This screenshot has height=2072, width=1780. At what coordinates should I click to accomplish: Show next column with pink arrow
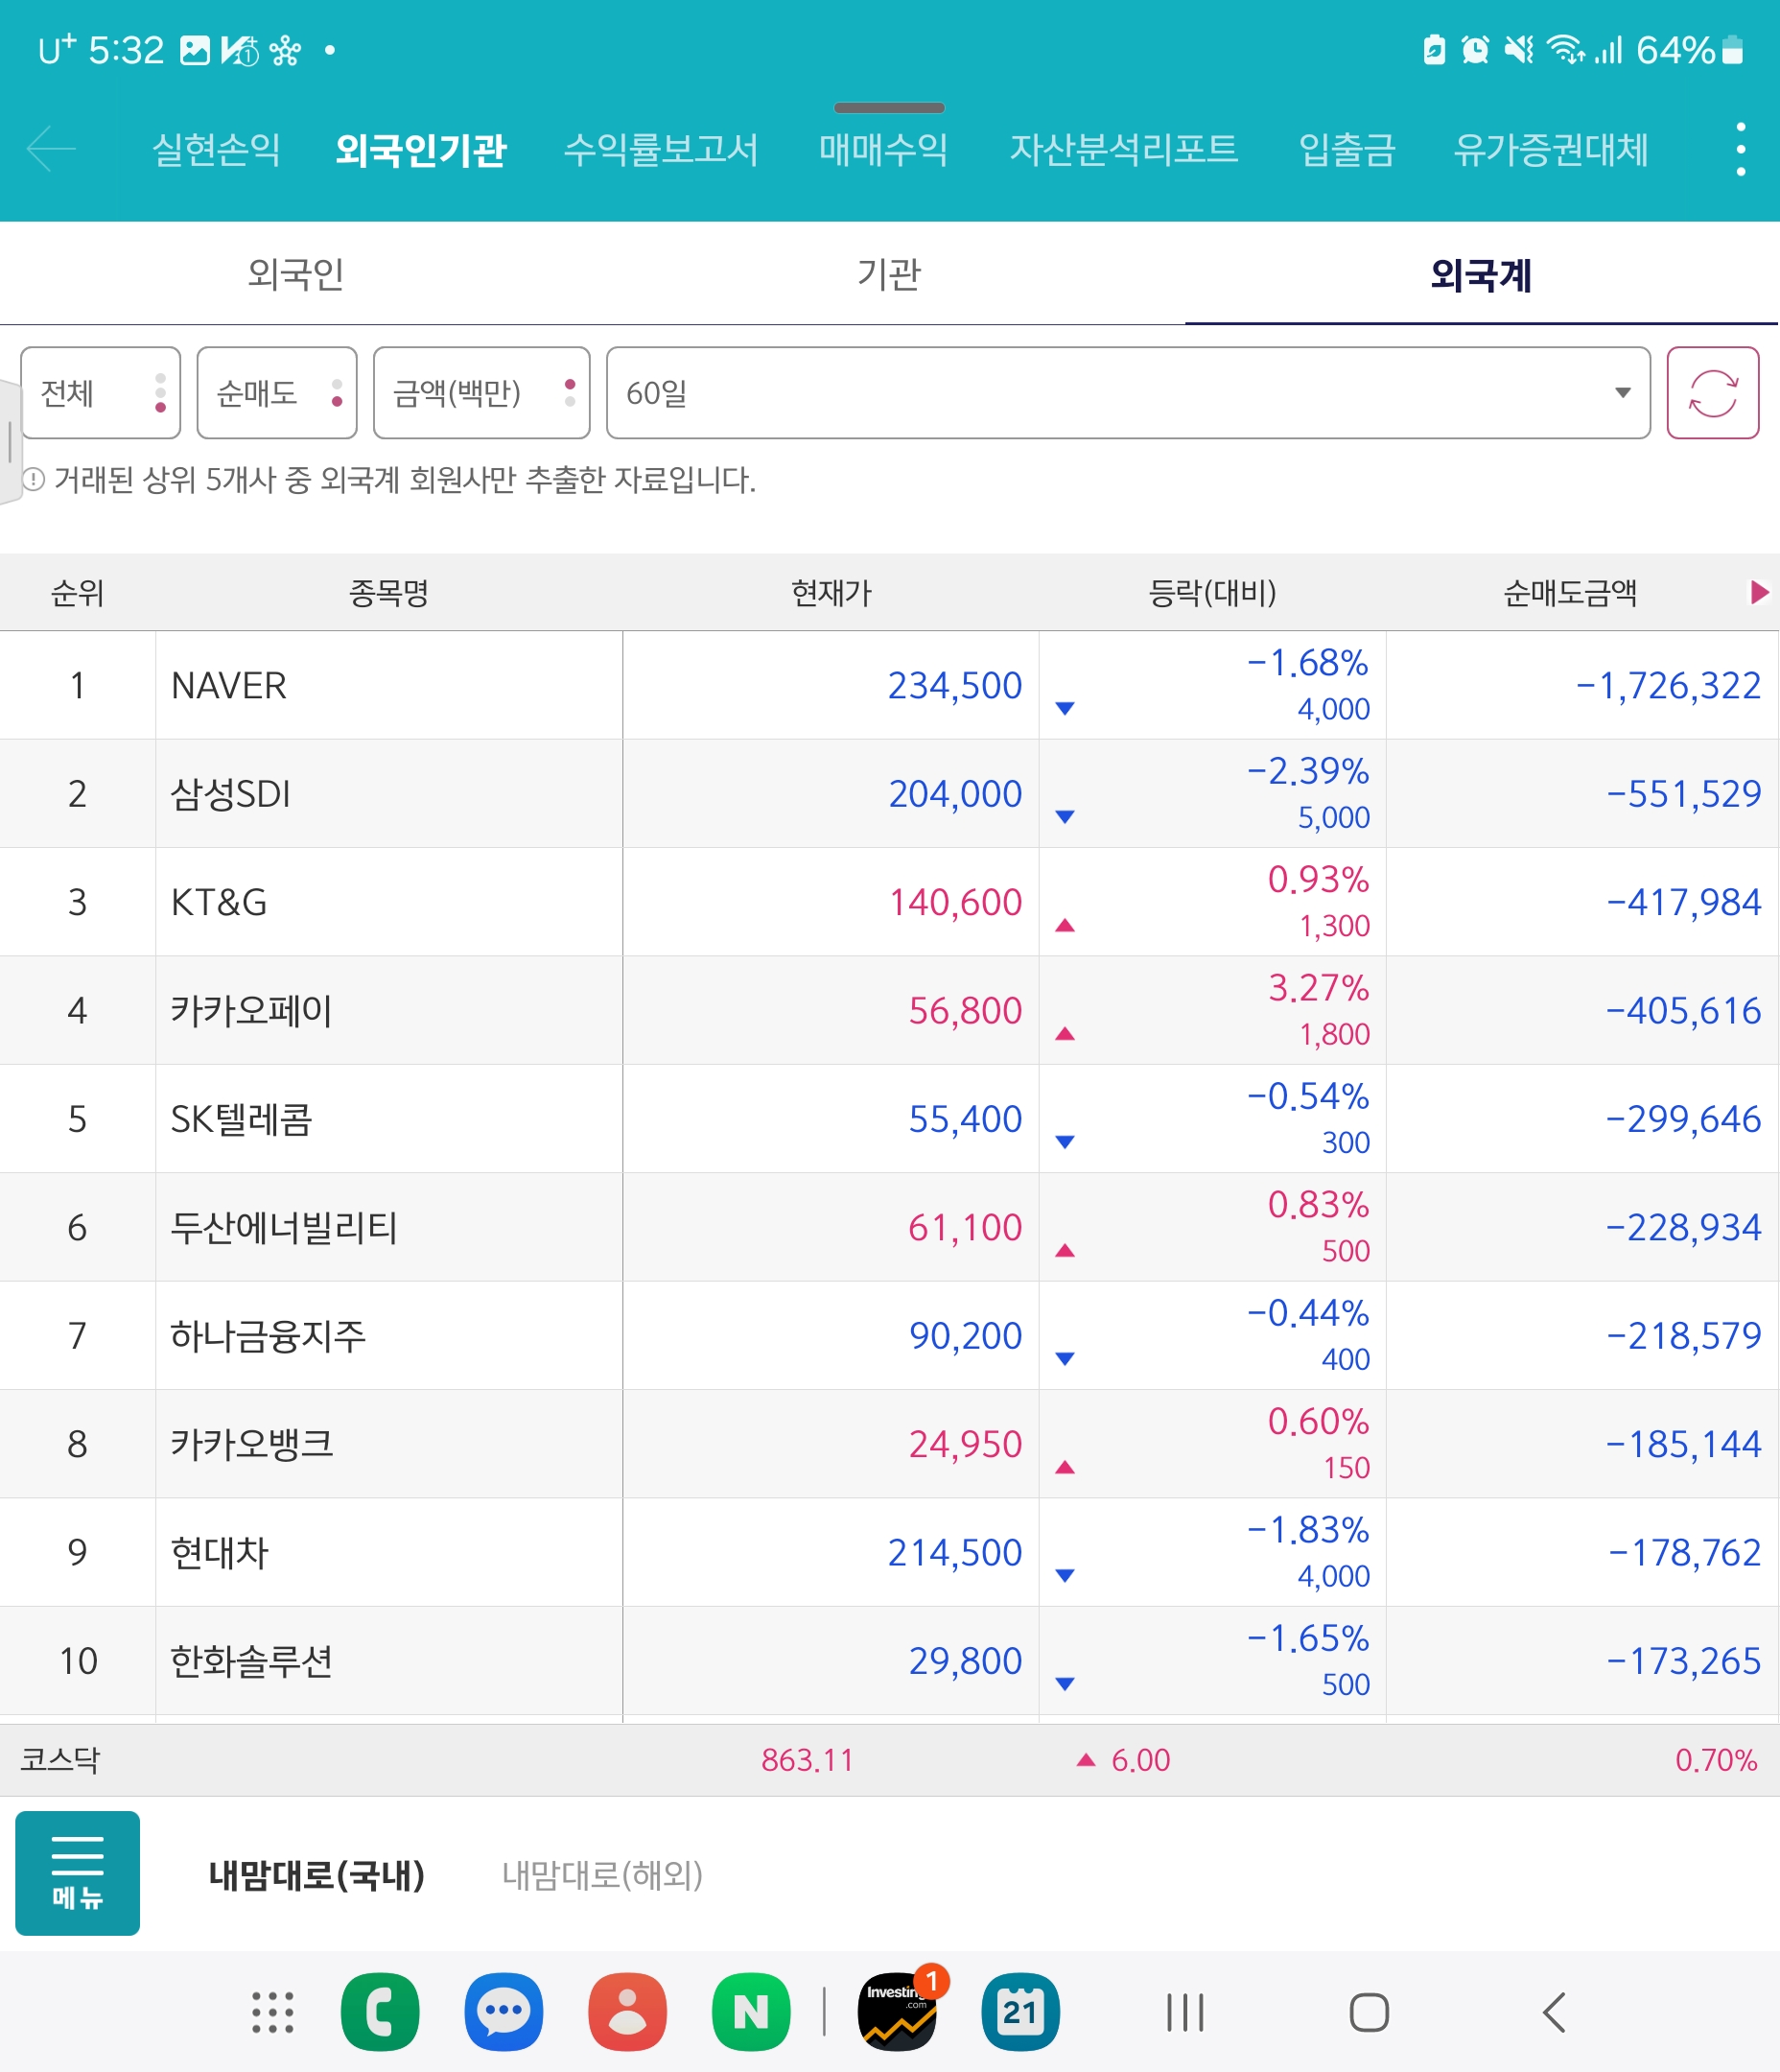coord(1759,593)
